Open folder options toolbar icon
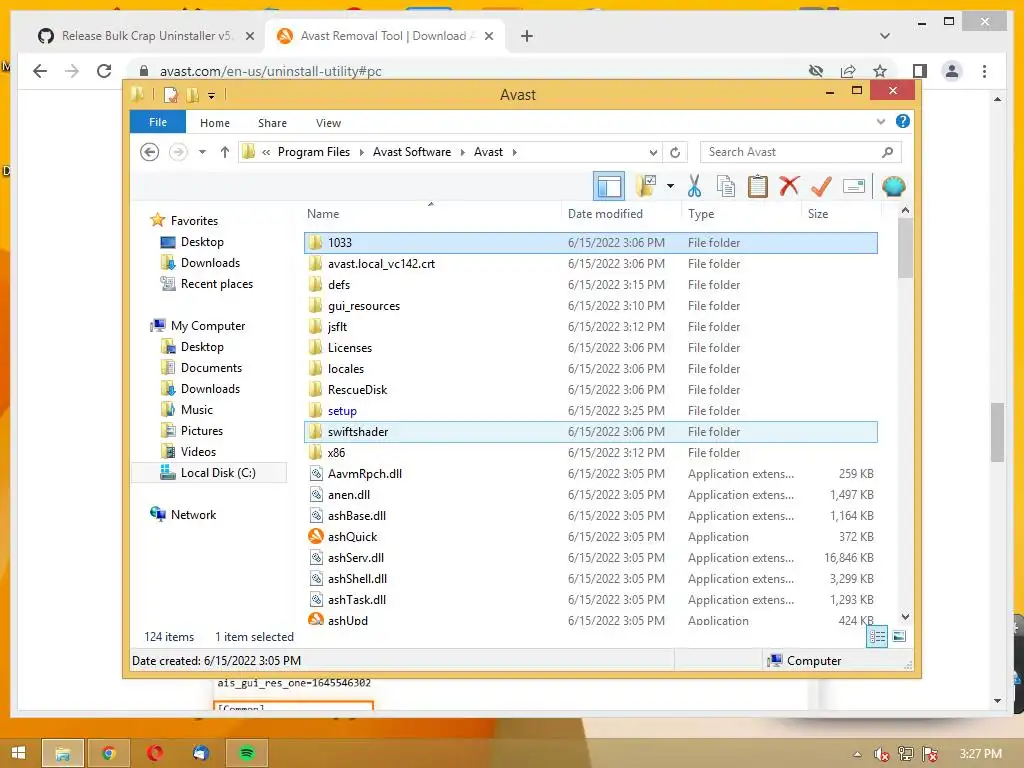 pos(647,187)
